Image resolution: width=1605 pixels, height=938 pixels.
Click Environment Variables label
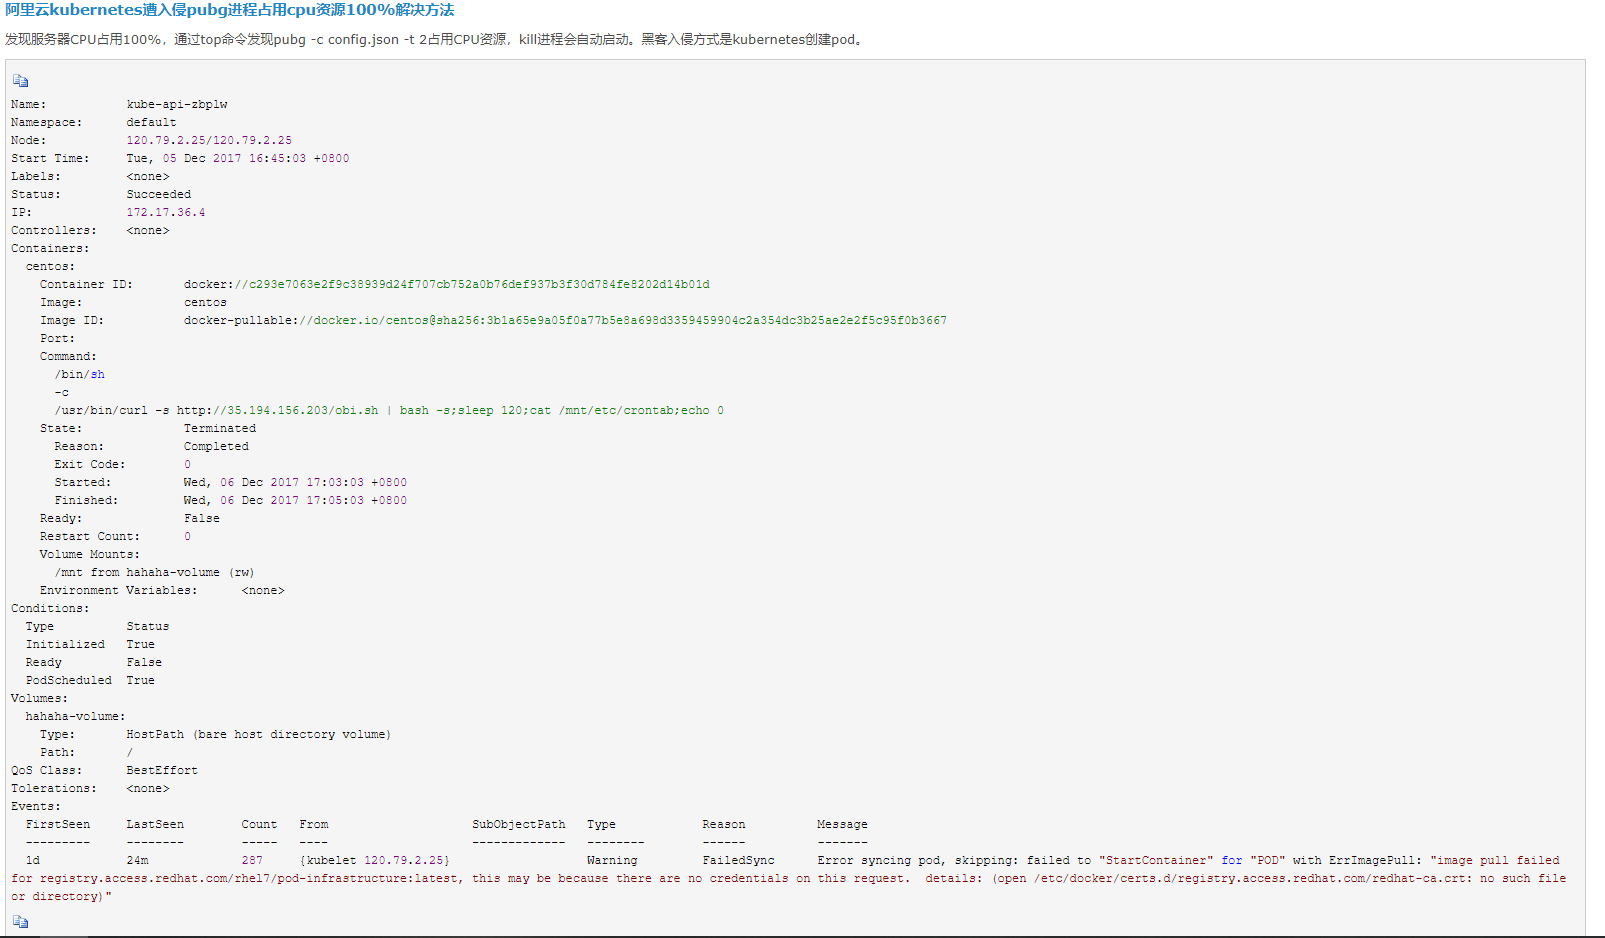tap(118, 590)
